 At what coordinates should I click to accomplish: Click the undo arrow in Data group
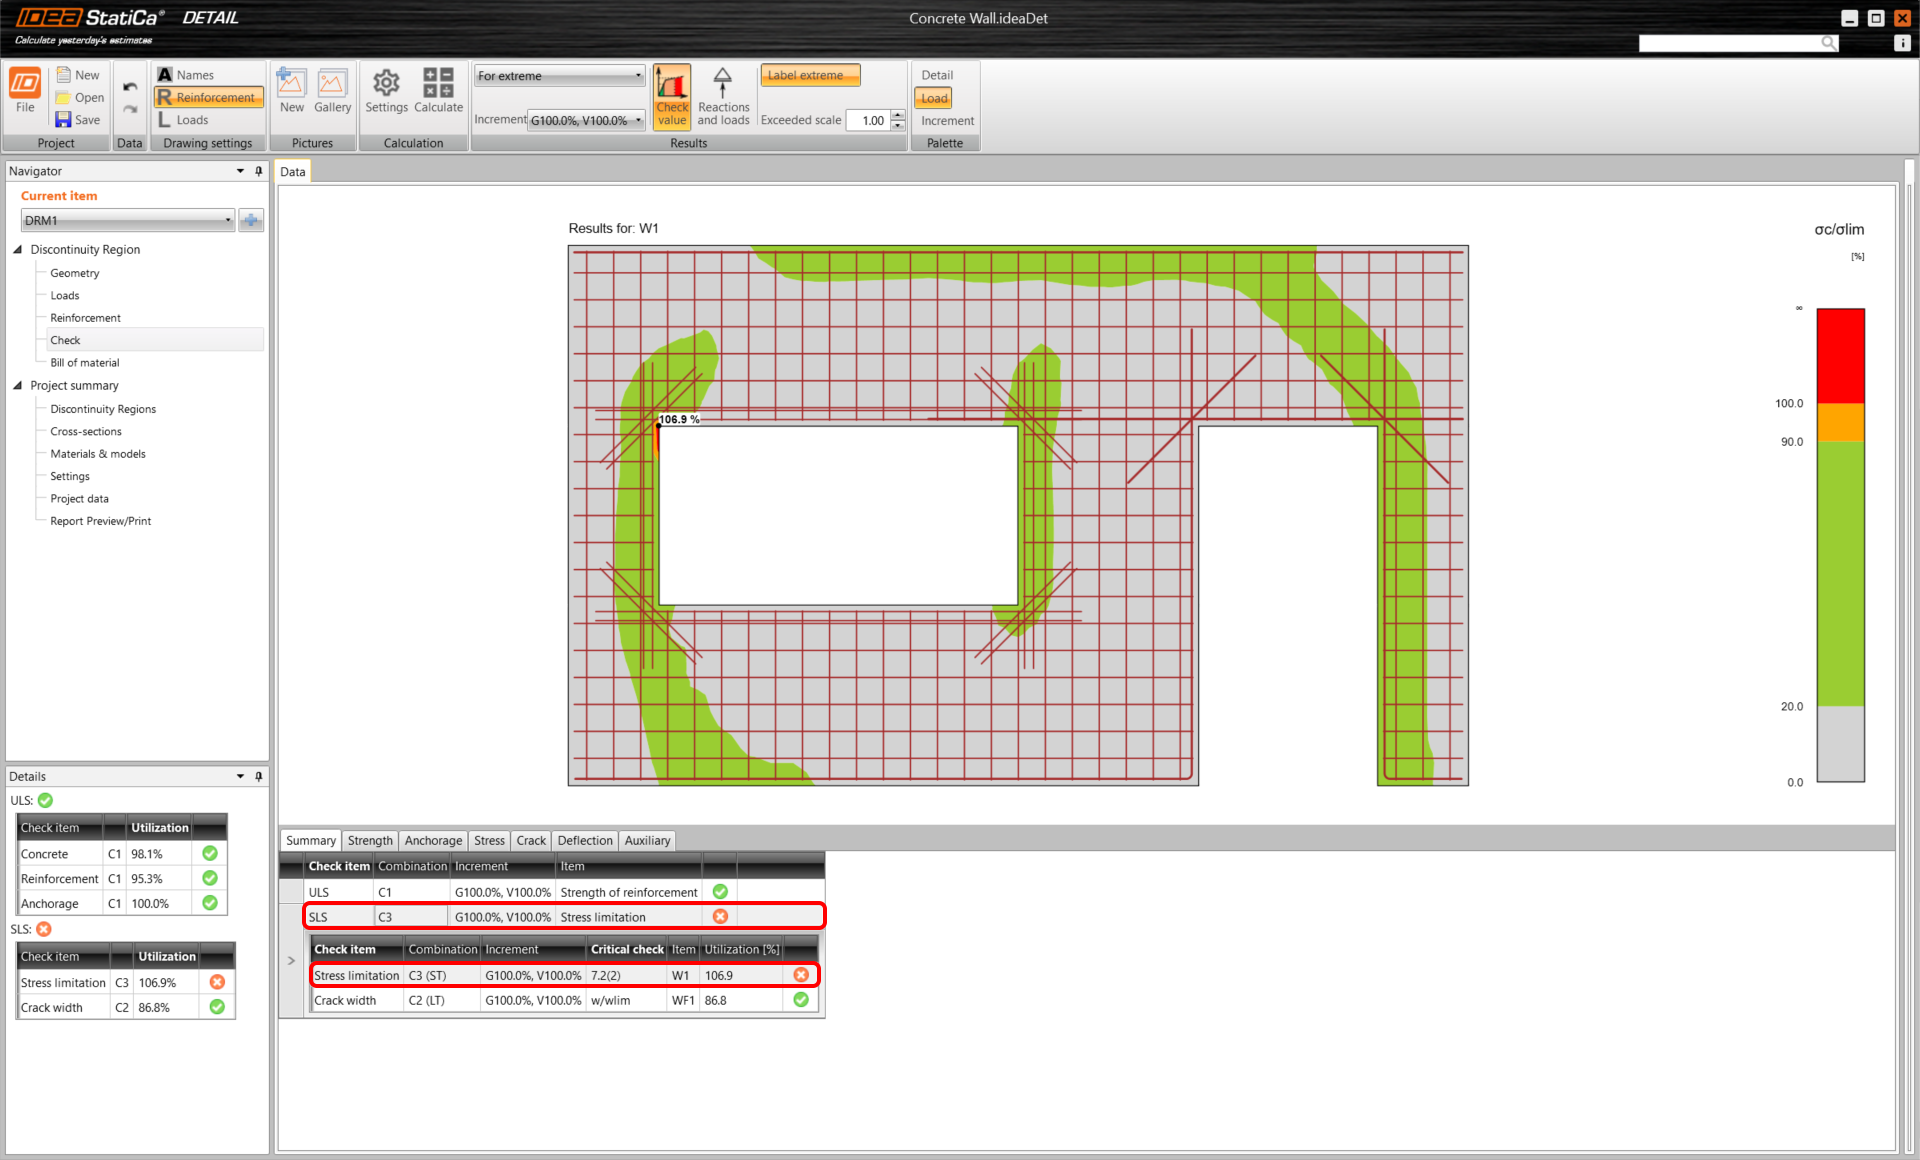(130, 87)
